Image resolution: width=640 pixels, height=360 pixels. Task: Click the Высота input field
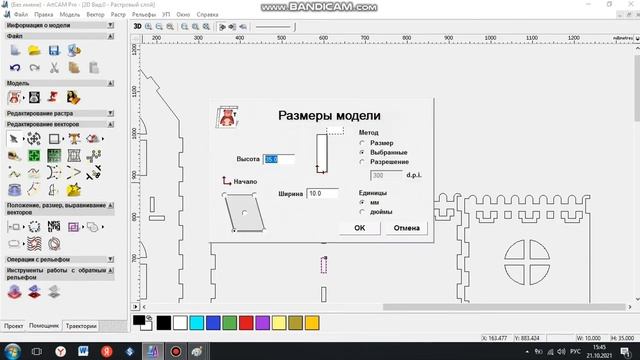(x=279, y=159)
